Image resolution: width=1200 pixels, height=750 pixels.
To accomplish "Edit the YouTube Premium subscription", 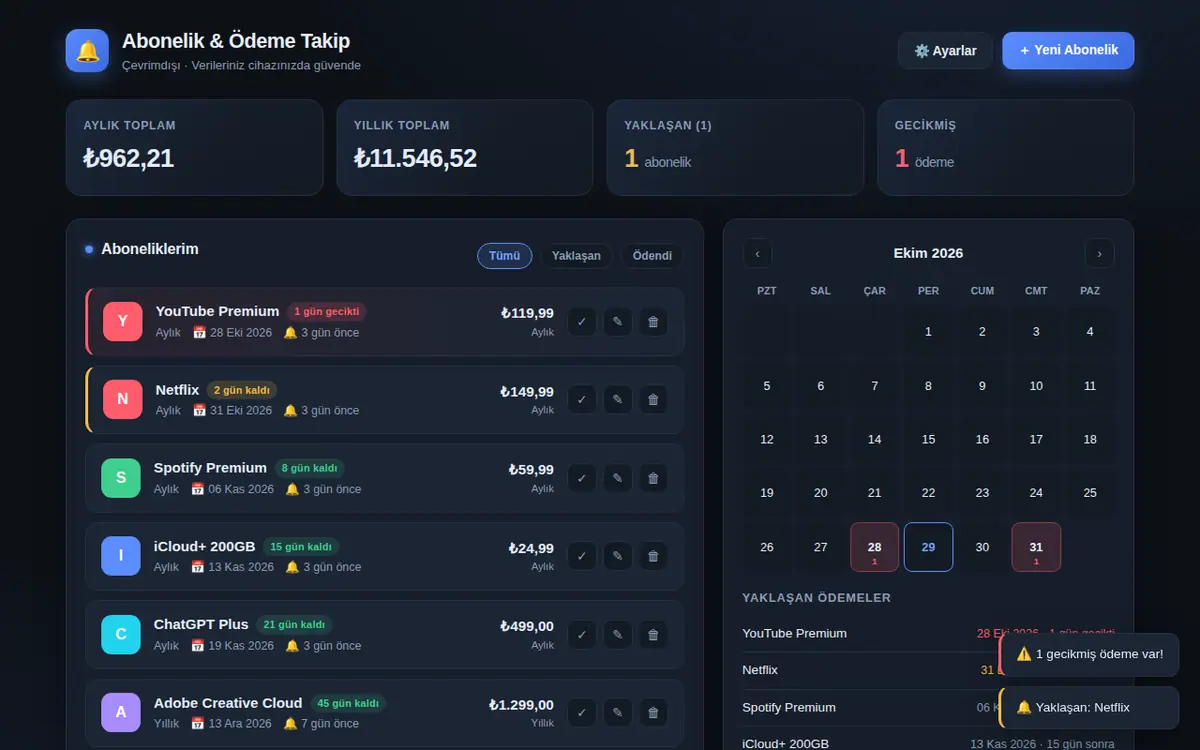I will (618, 322).
